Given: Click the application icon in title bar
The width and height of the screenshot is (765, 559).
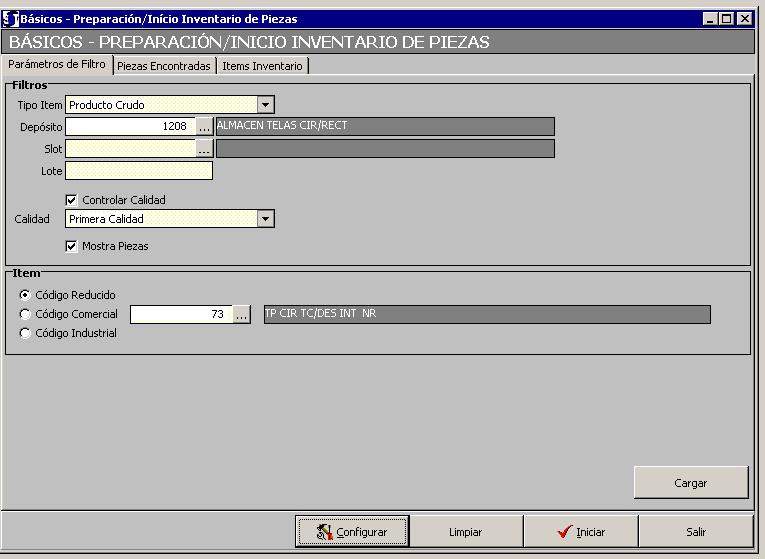Looking at the screenshot, I should pos(11,18).
